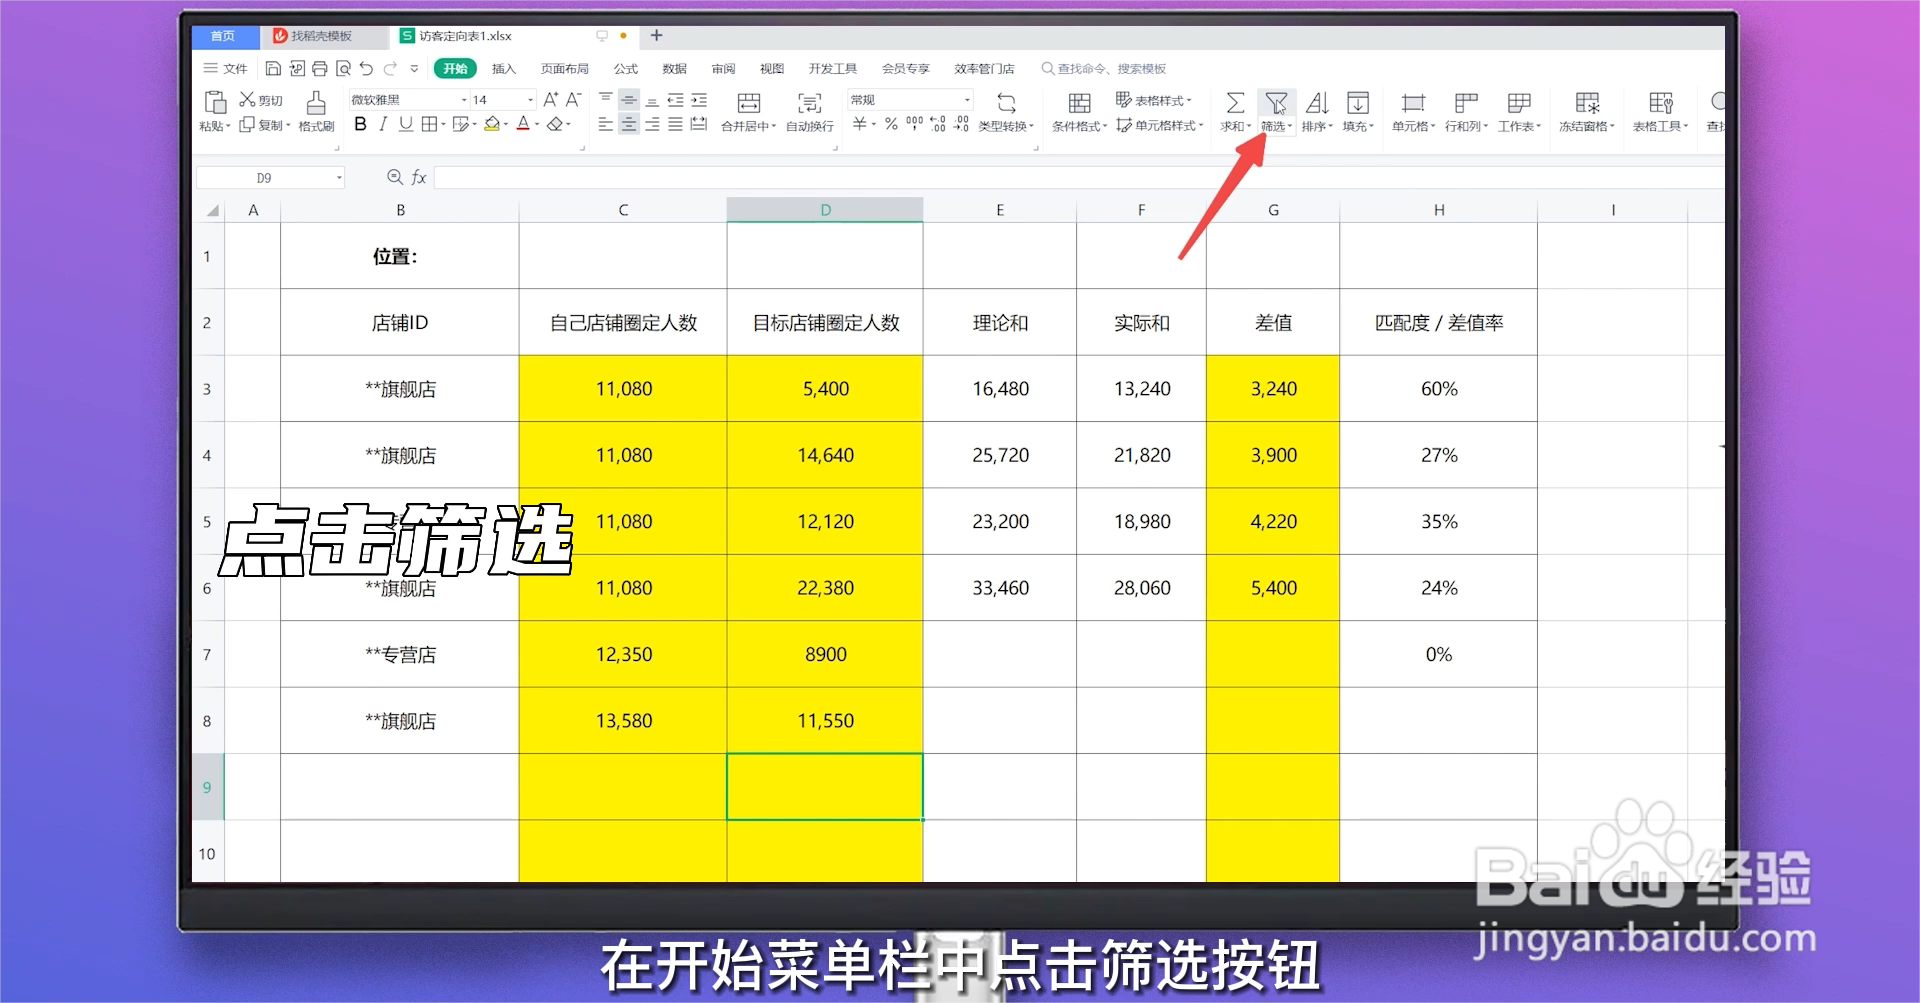This screenshot has width=1920, height=1003.
Task: Switch to the 公式 ribbon tab
Action: [x=626, y=68]
